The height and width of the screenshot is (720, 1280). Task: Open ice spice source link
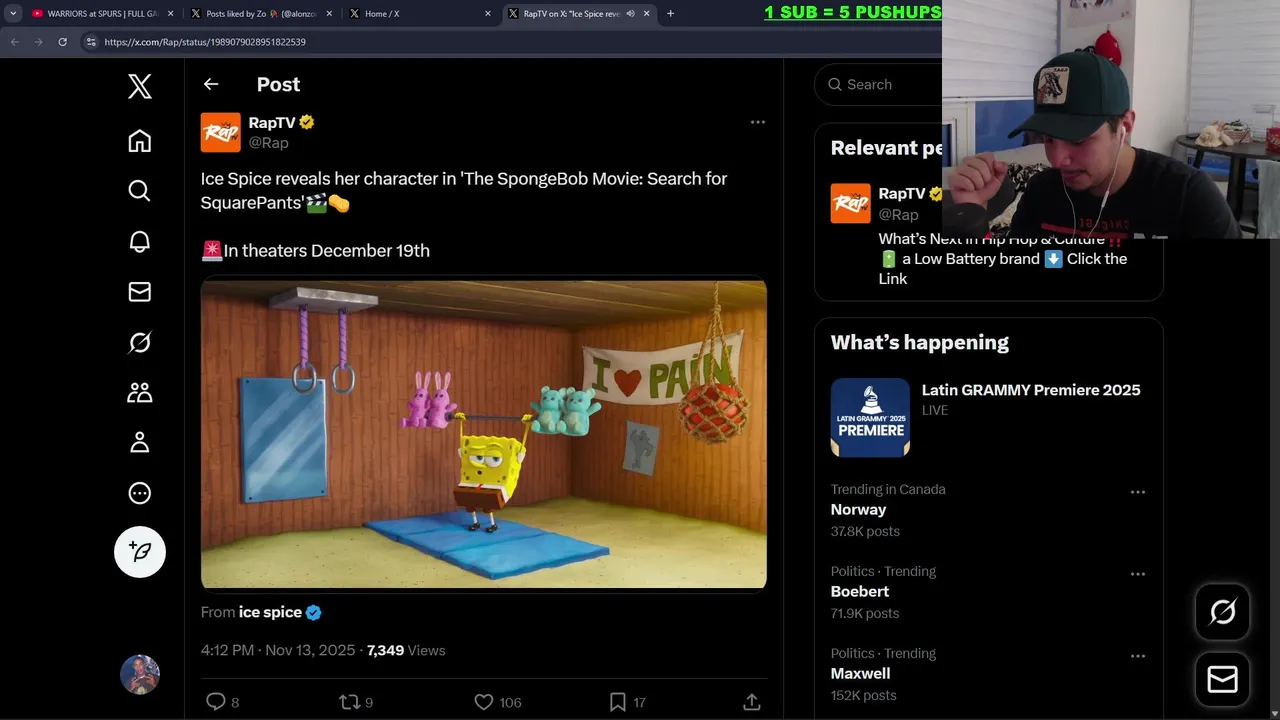[x=270, y=612]
